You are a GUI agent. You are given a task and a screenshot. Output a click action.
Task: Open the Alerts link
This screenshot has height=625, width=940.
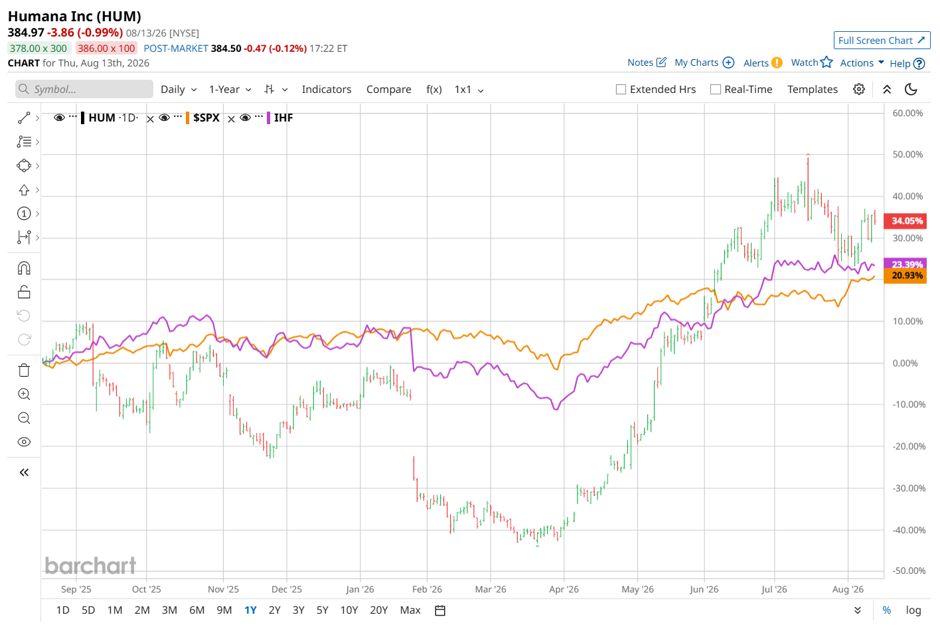click(763, 62)
